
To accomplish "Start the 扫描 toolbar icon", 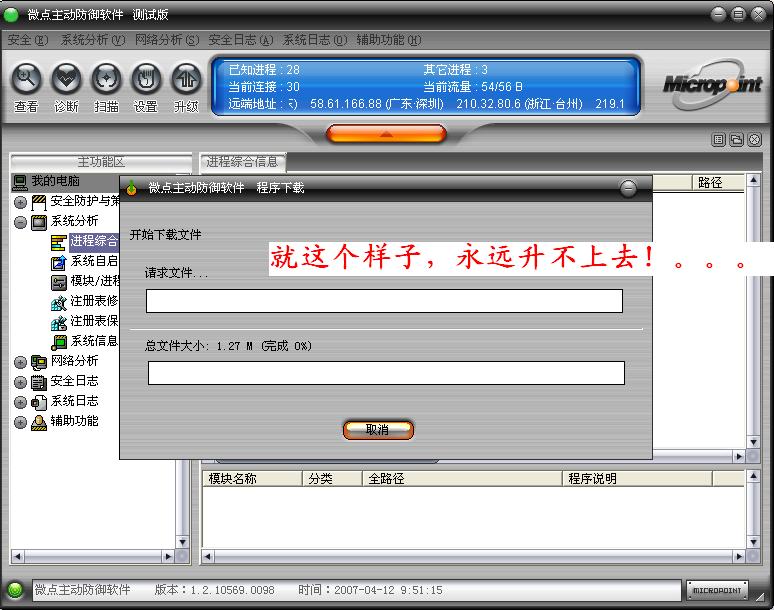I will pos(106,79).
